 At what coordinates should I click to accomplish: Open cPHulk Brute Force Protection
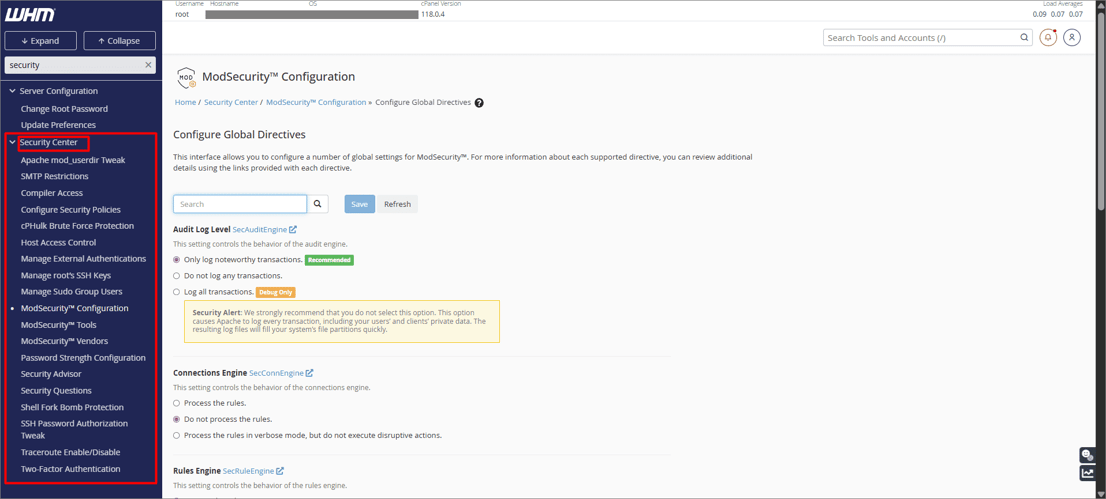(77, 226)
